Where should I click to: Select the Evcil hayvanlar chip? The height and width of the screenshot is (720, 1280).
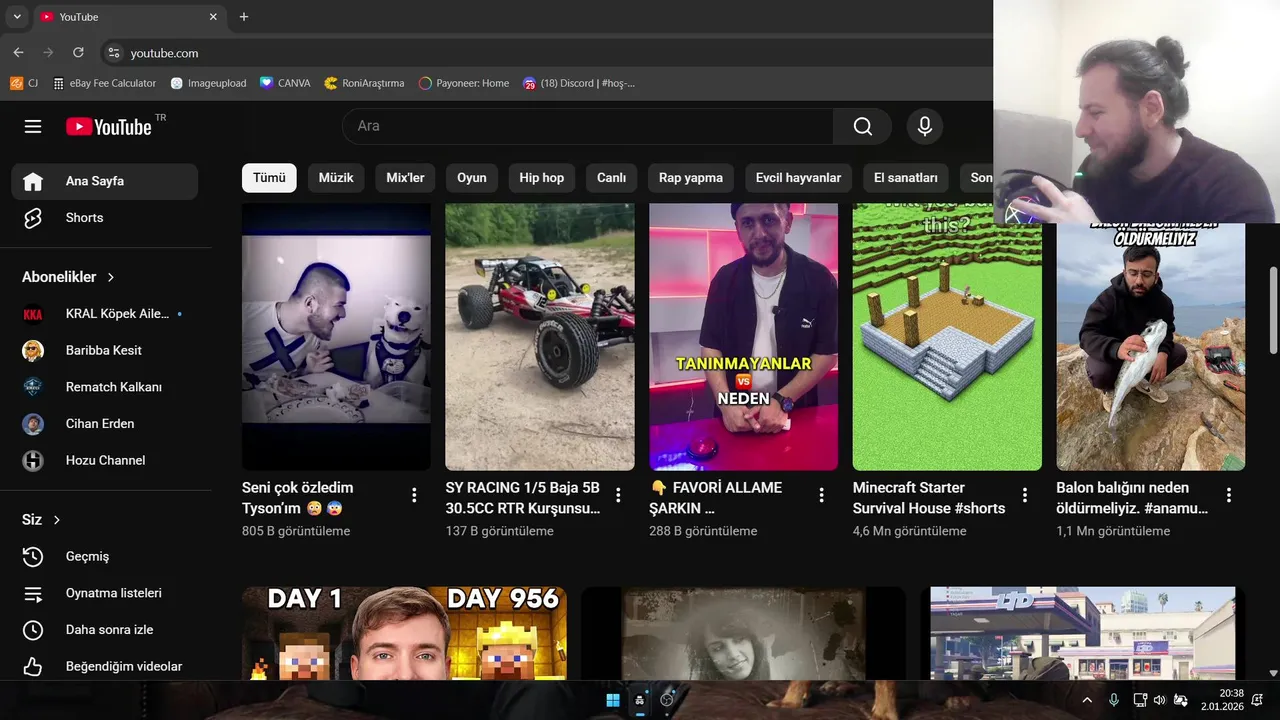(x=798, y=178)
